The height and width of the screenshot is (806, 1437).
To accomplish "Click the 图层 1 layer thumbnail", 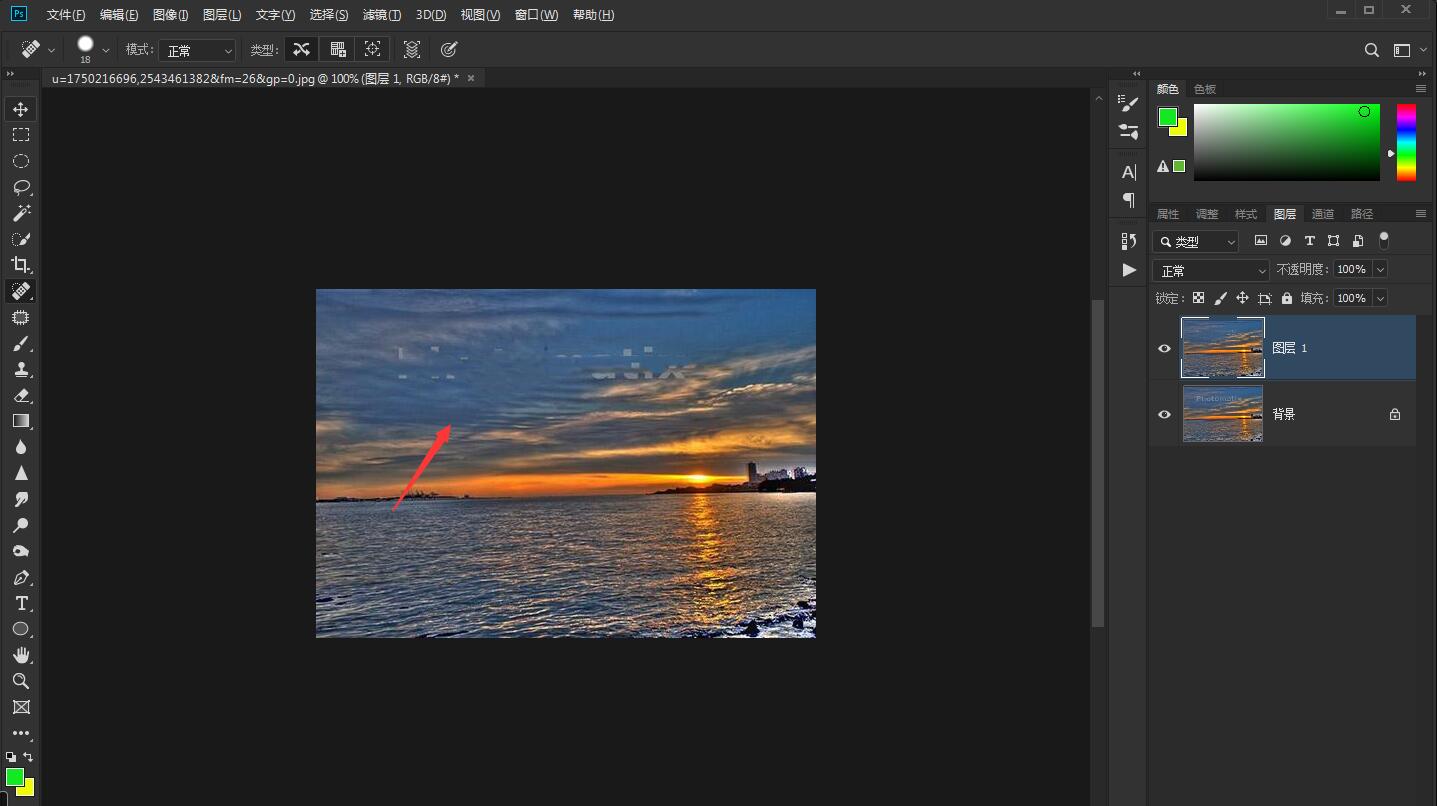I will tap(1222, 348).
